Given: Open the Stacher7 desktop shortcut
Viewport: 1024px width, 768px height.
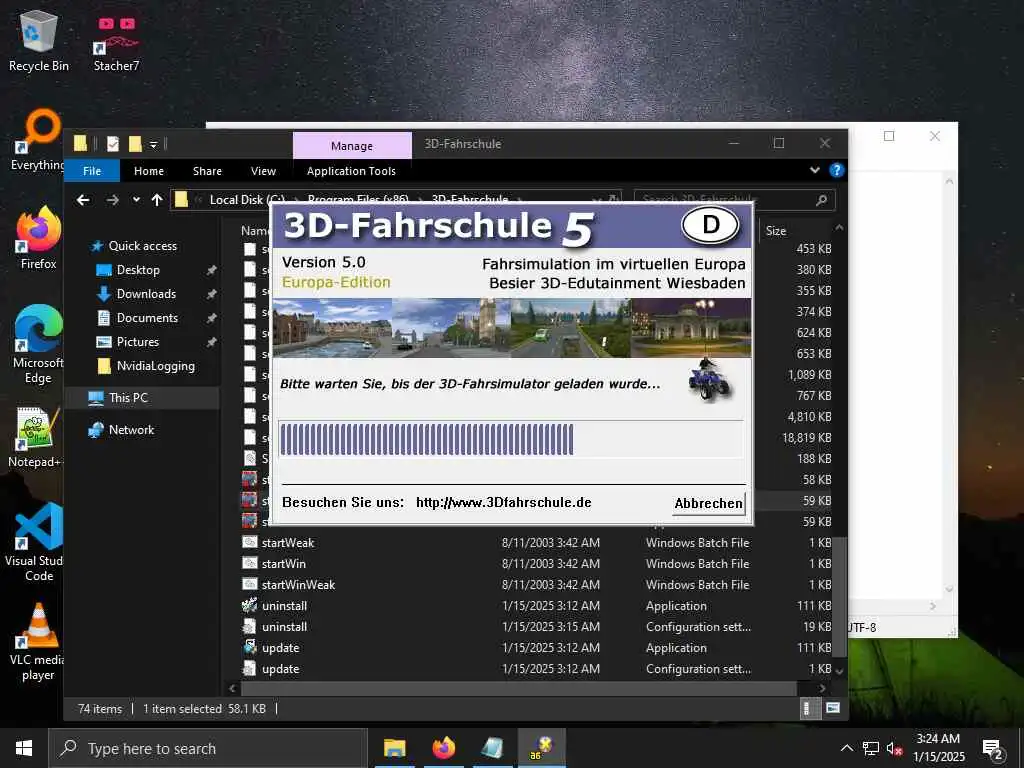Looking at the screenshot, I should pos(116,43).
